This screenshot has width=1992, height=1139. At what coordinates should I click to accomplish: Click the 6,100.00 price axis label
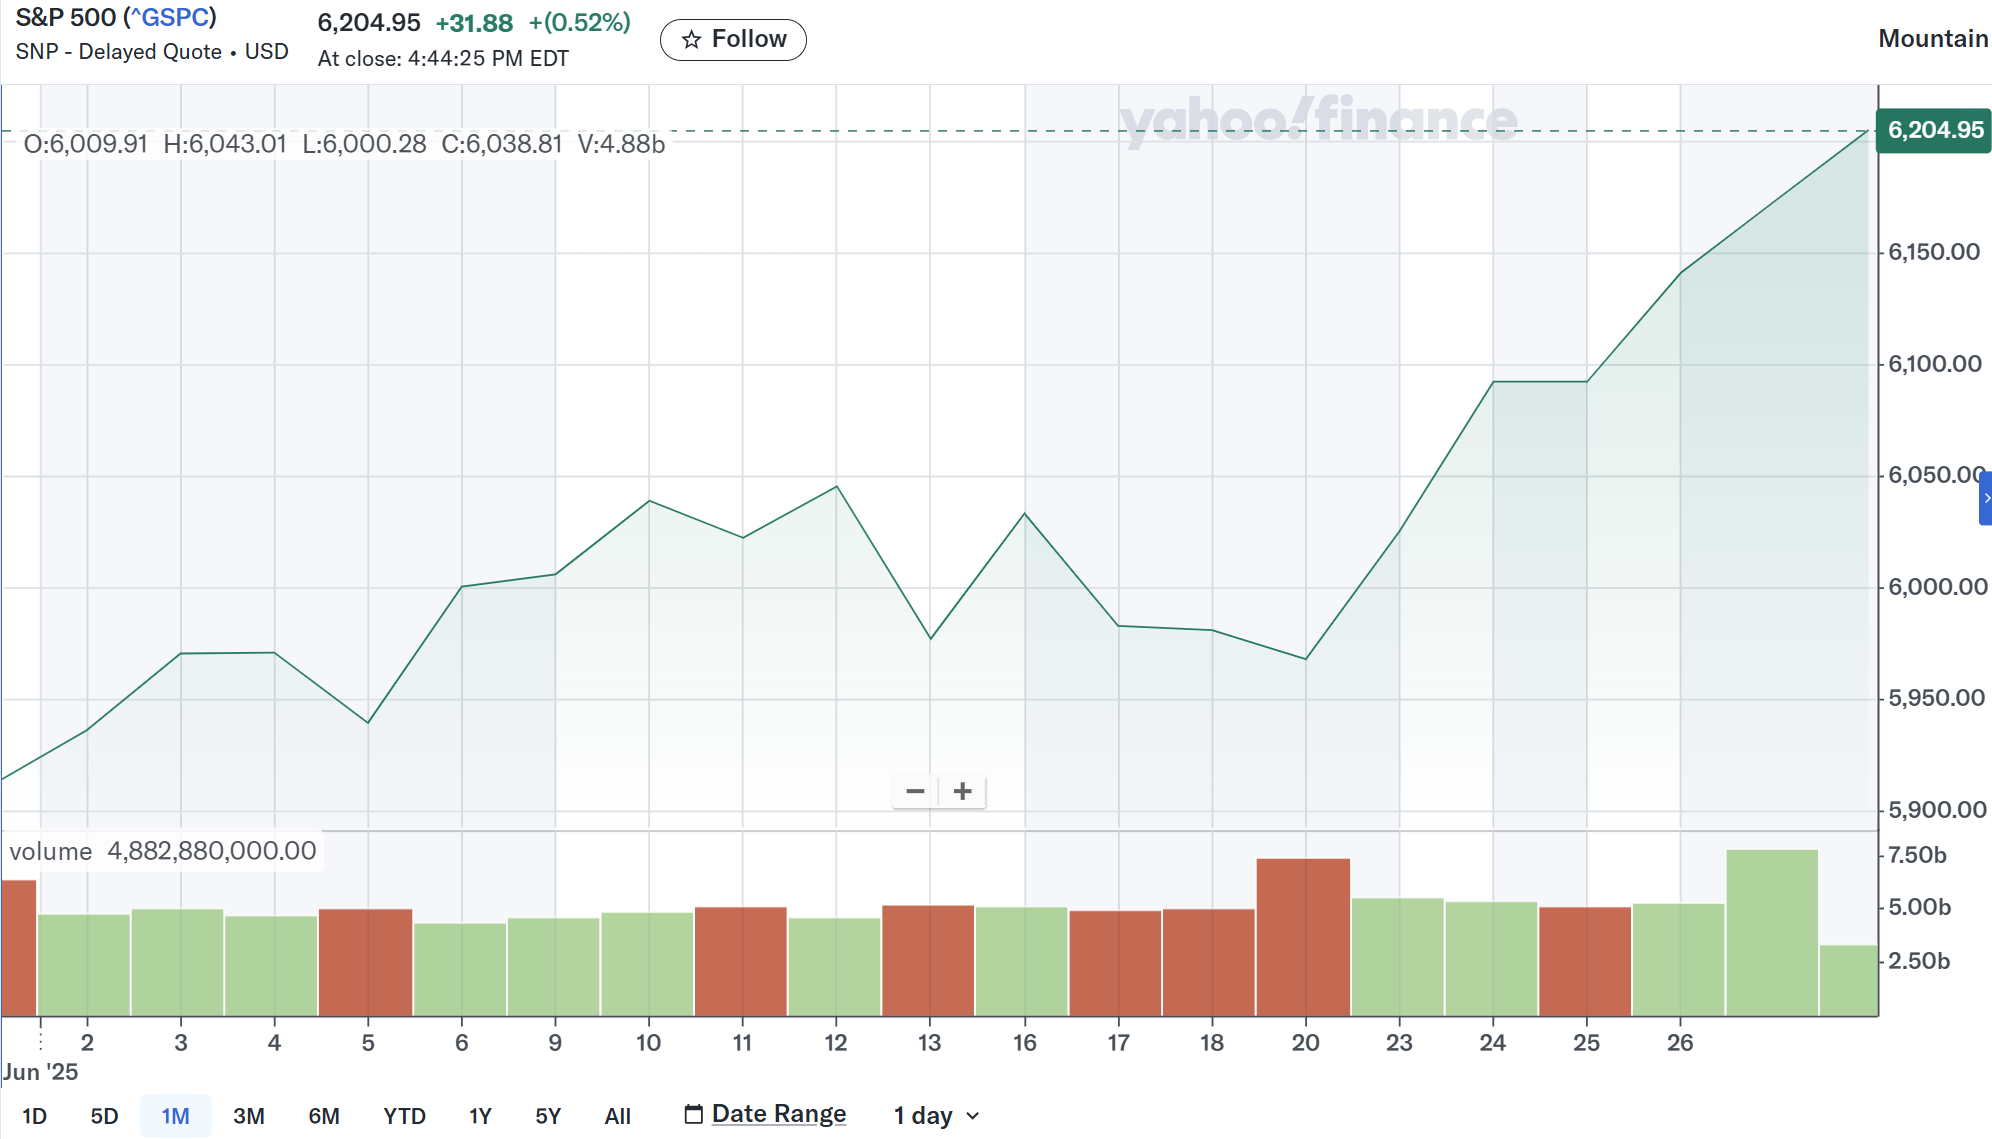tap(1934, 364)
